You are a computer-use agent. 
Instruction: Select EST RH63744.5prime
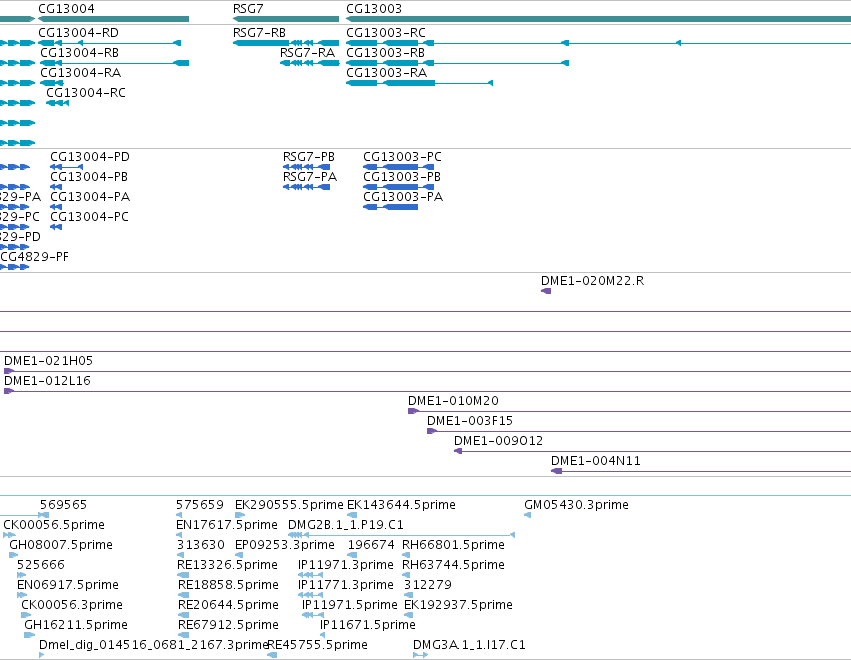(453, 566)
